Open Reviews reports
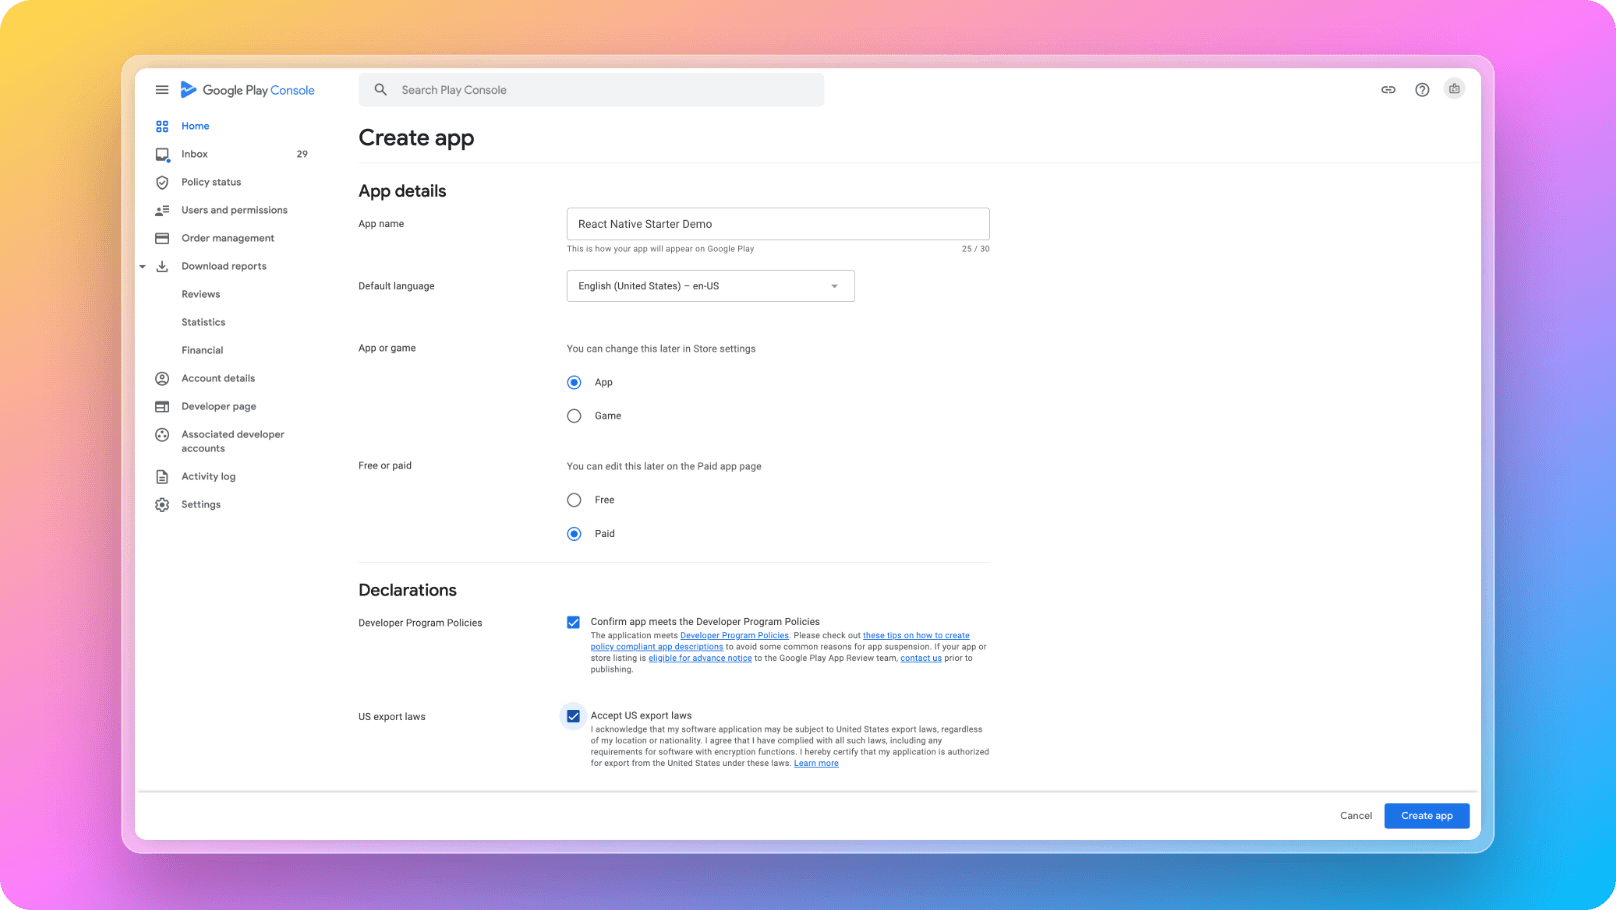The width and height of the screenshot is (1616, 910). point(200,294)
